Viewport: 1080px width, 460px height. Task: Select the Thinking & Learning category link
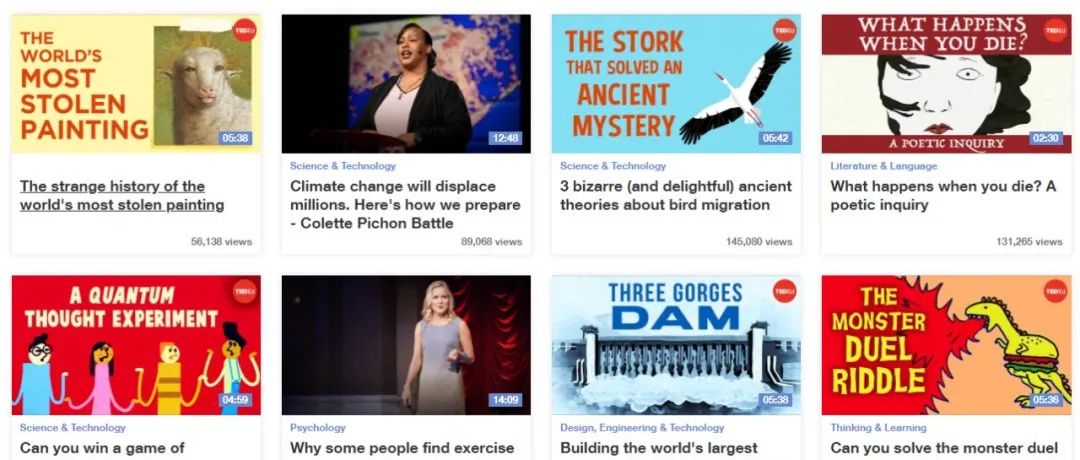pos(880,428)
